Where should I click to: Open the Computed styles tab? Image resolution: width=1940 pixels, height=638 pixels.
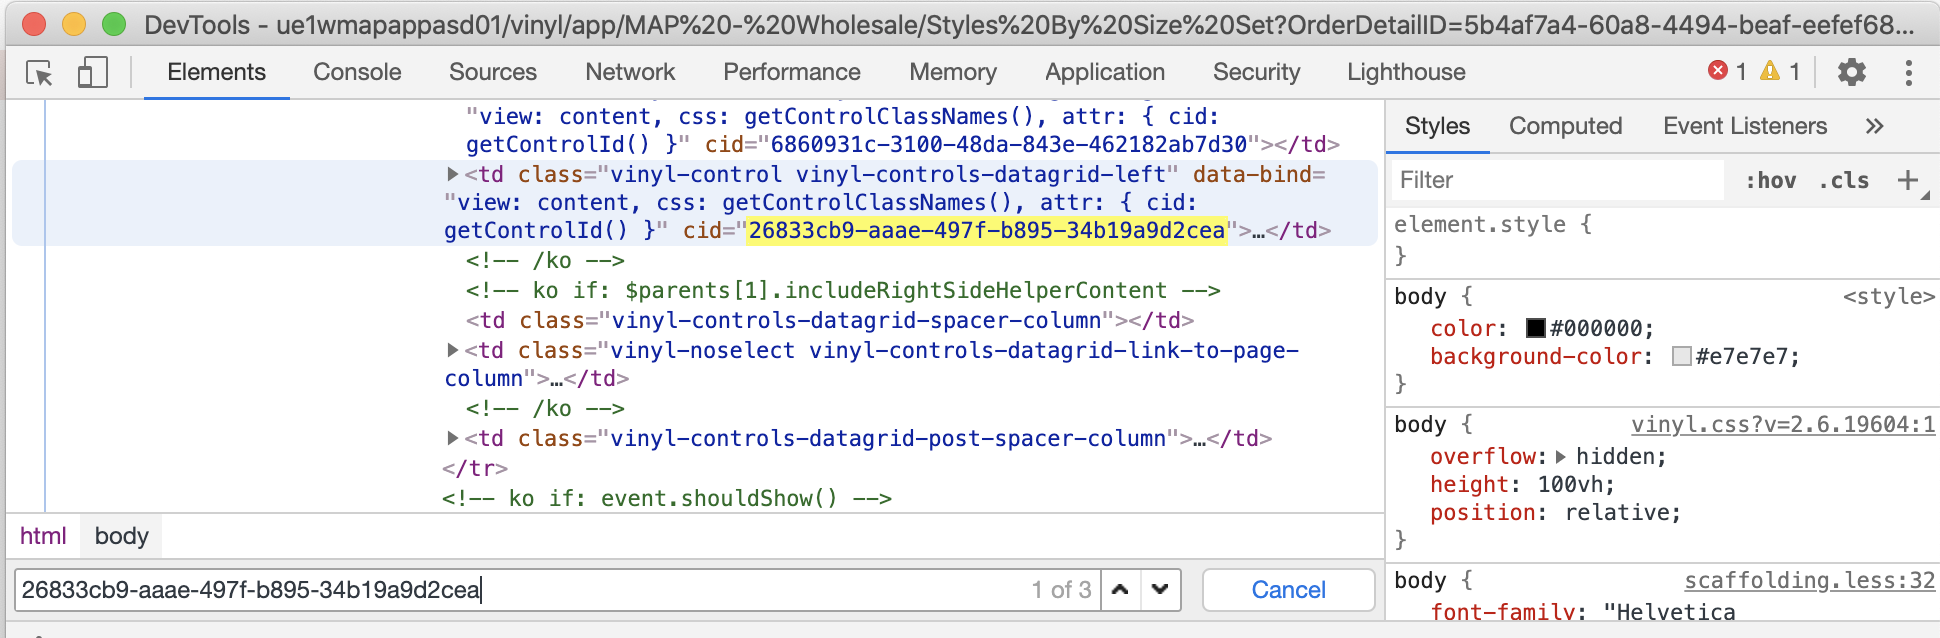(1565, 126)
